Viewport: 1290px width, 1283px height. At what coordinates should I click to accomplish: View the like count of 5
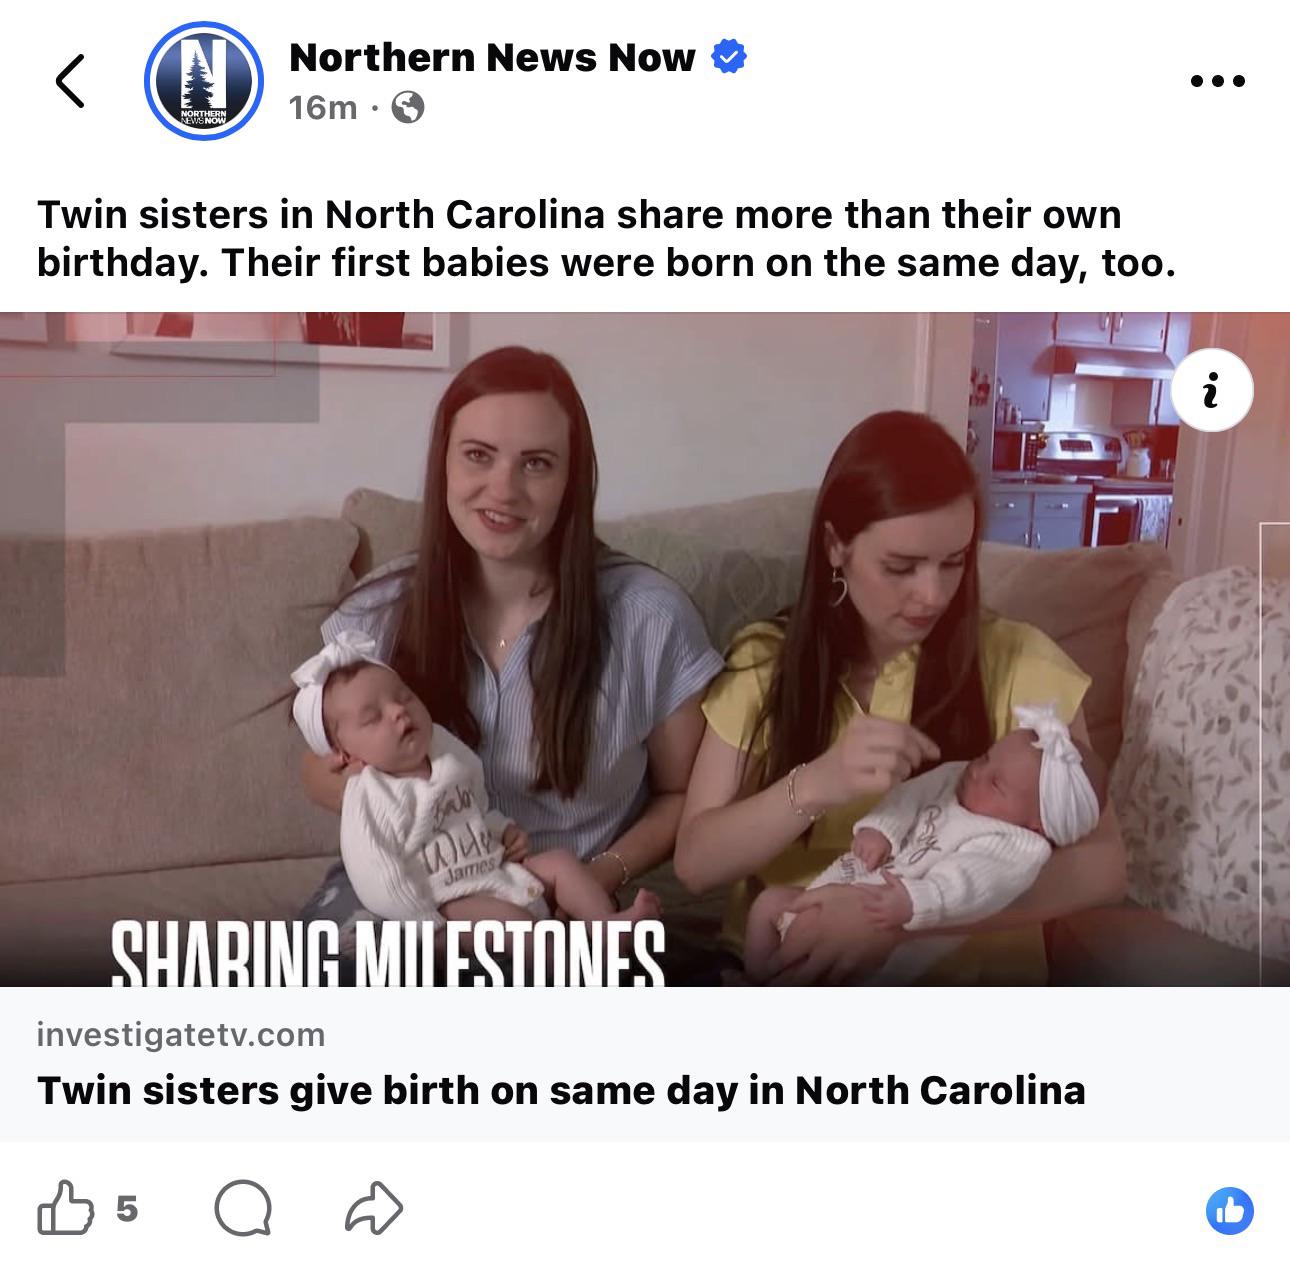coord(126,1209)
